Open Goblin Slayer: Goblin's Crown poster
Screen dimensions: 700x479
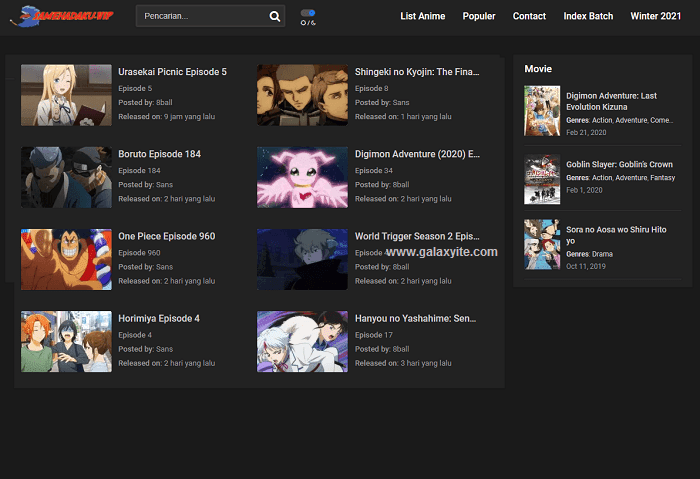[542, 179]
